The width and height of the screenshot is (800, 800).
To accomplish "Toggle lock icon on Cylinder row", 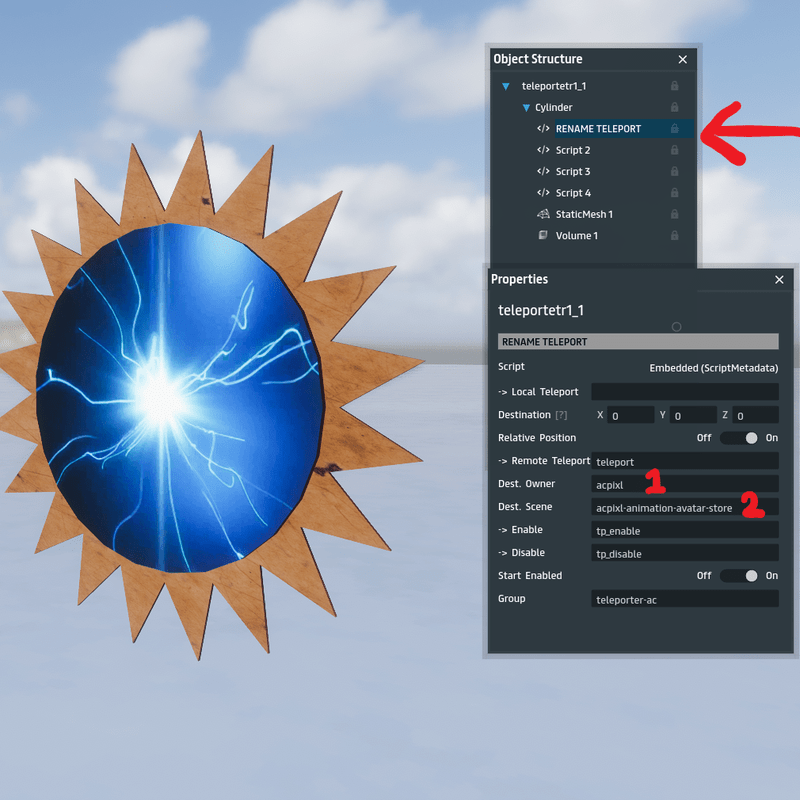I will click(675, 107).
